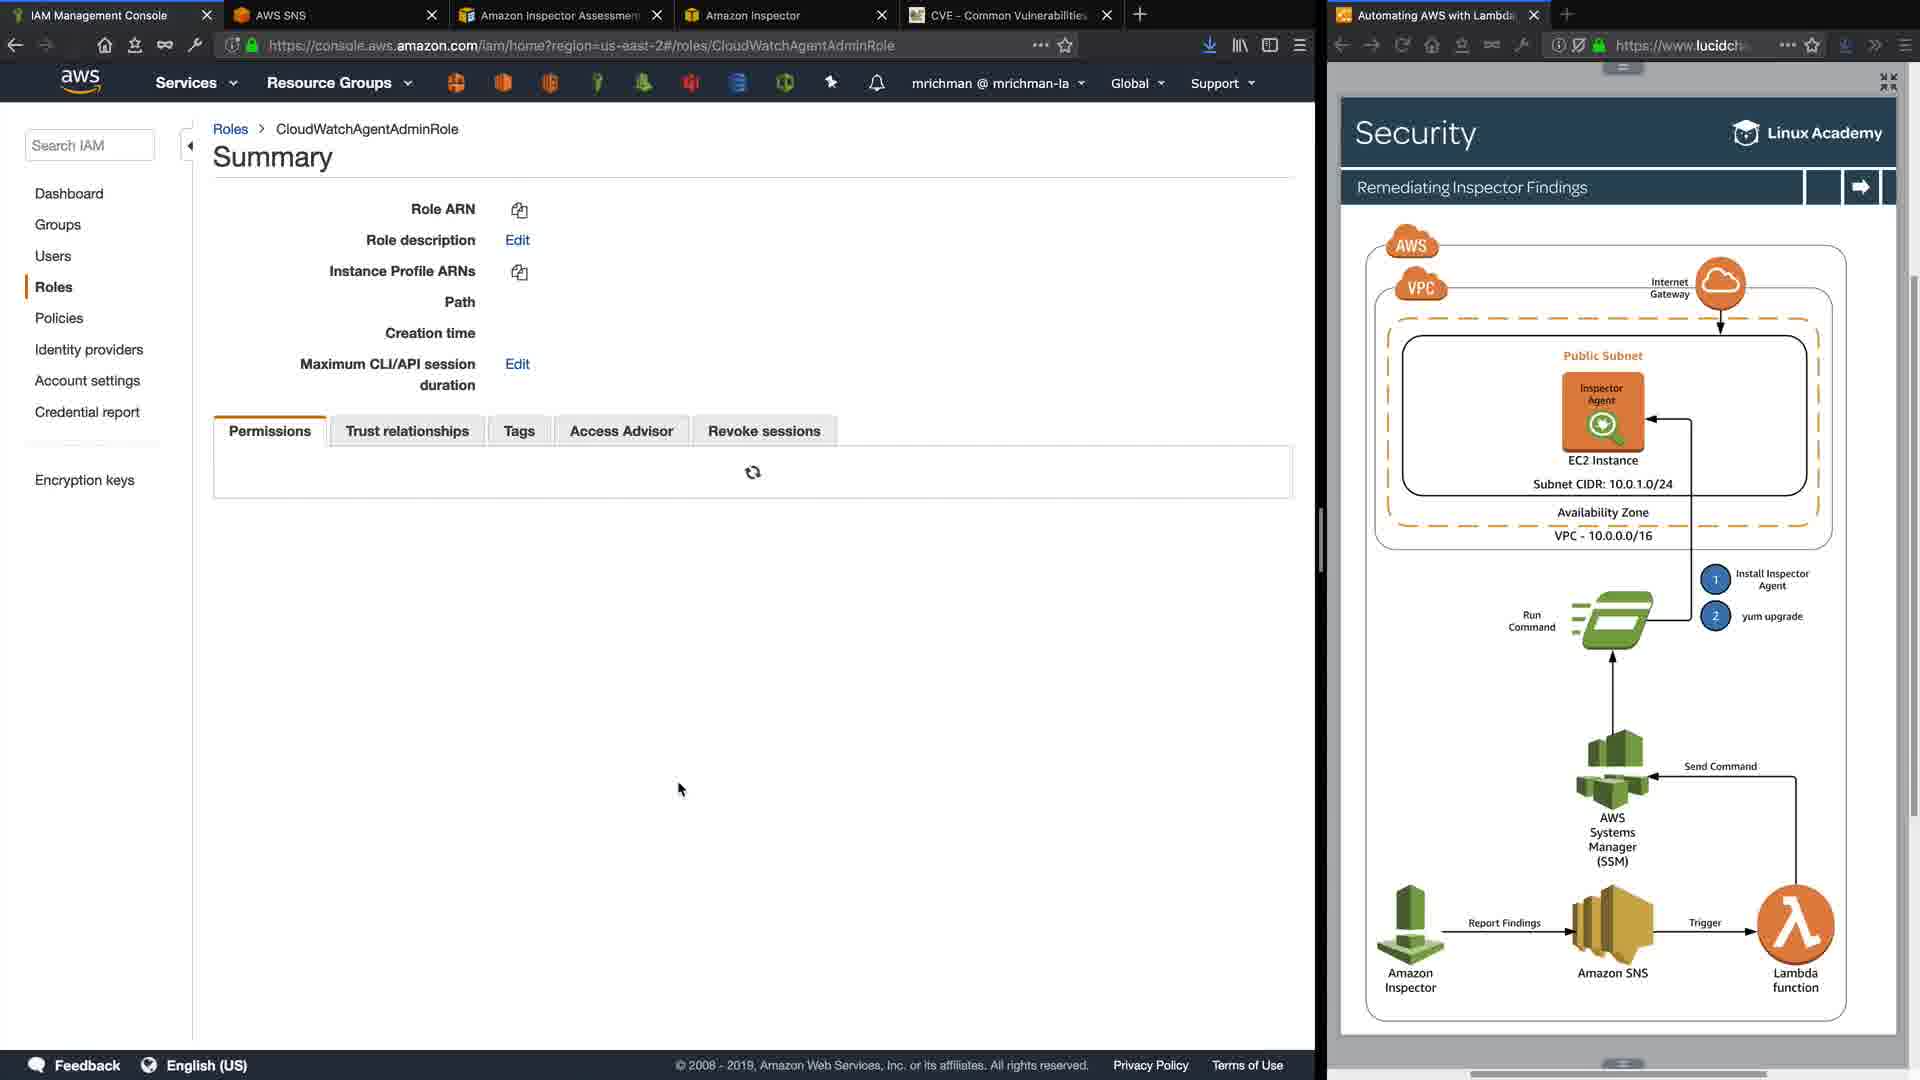
Task: Select Policies in the IAM sidebar
Action: click(x=59, y=318)
